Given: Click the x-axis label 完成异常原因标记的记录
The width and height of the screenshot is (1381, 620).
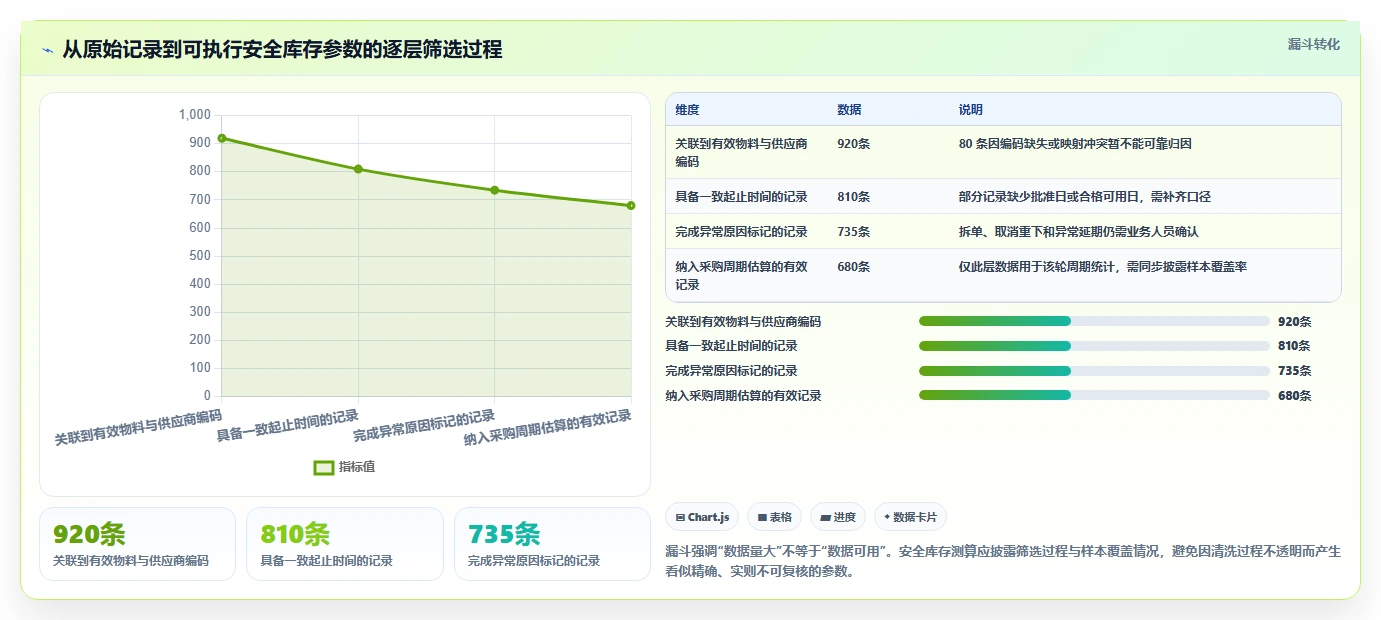Looking at the screenshot, I should click(424, 426).
